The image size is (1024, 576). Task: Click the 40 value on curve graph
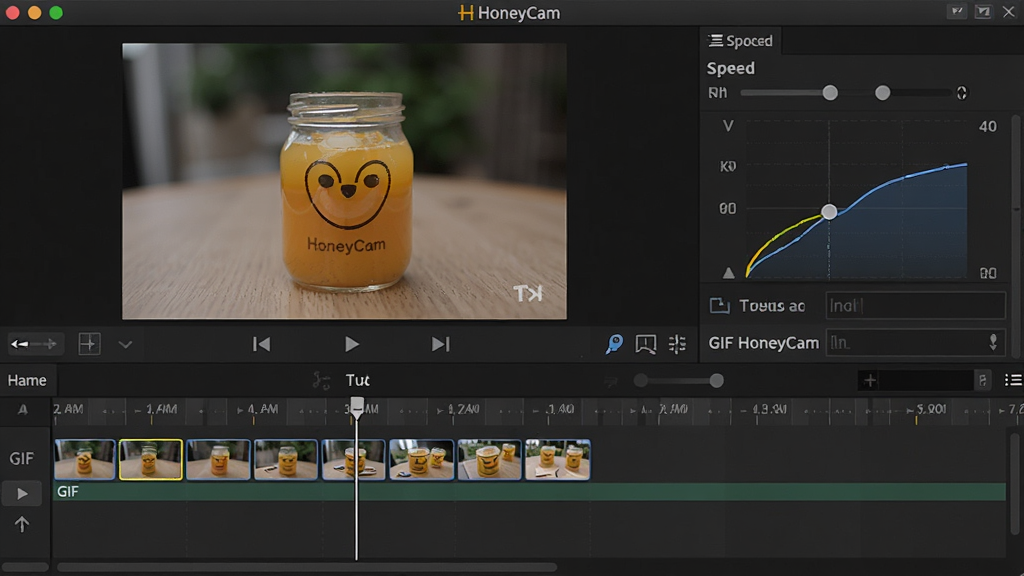pos(987,127)
